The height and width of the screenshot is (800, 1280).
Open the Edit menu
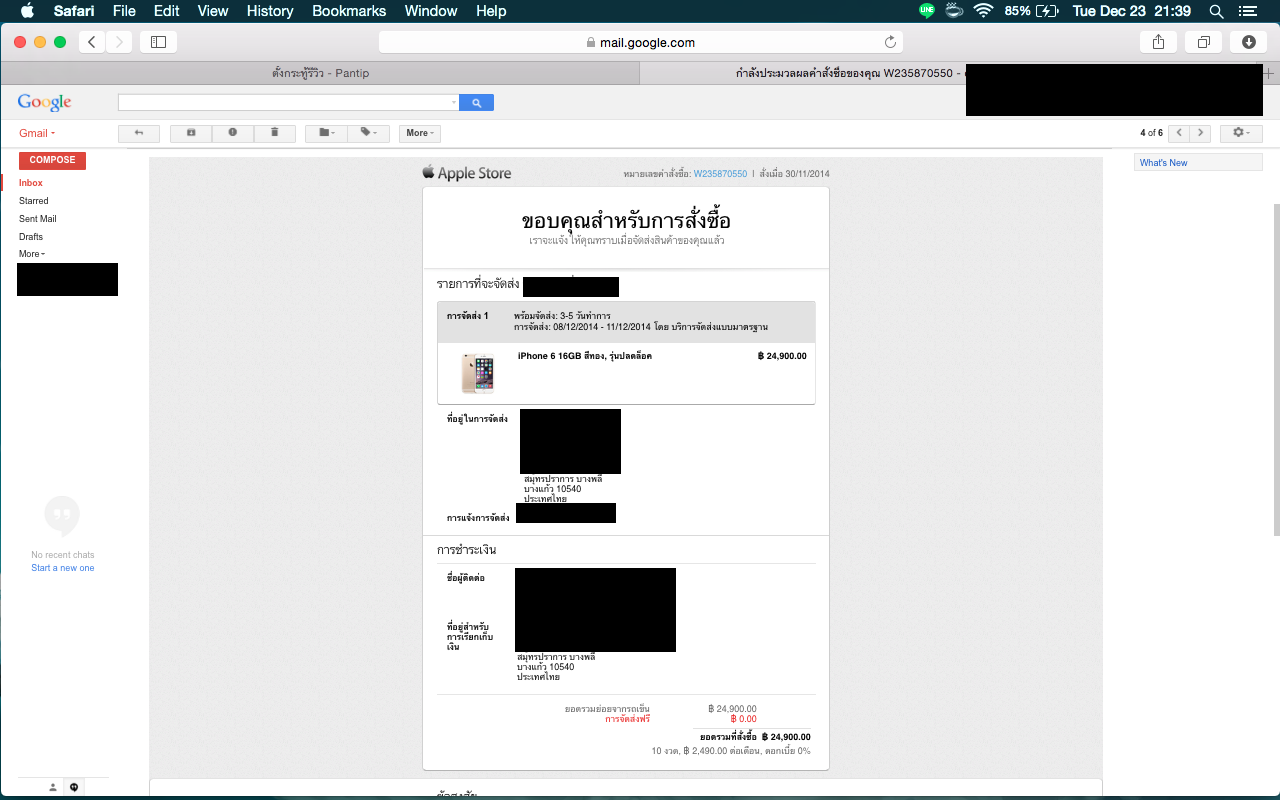tap(167, 11)
